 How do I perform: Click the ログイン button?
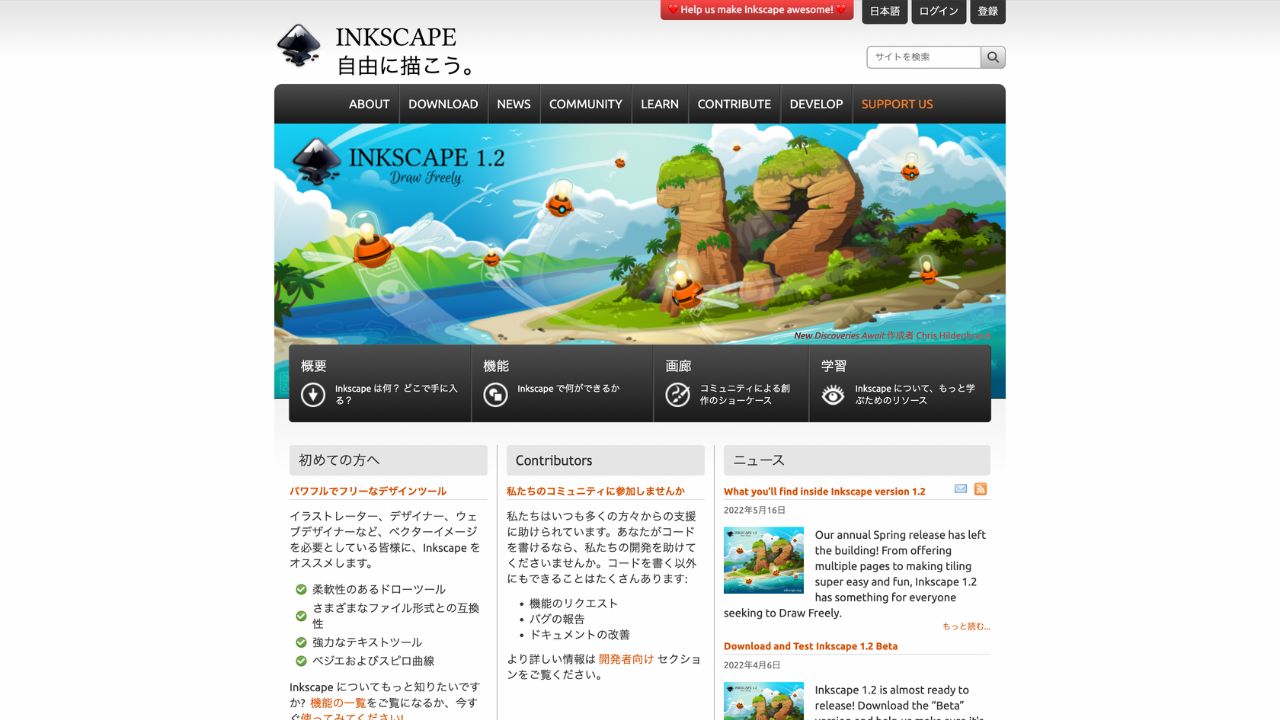[x=939, y=11]
